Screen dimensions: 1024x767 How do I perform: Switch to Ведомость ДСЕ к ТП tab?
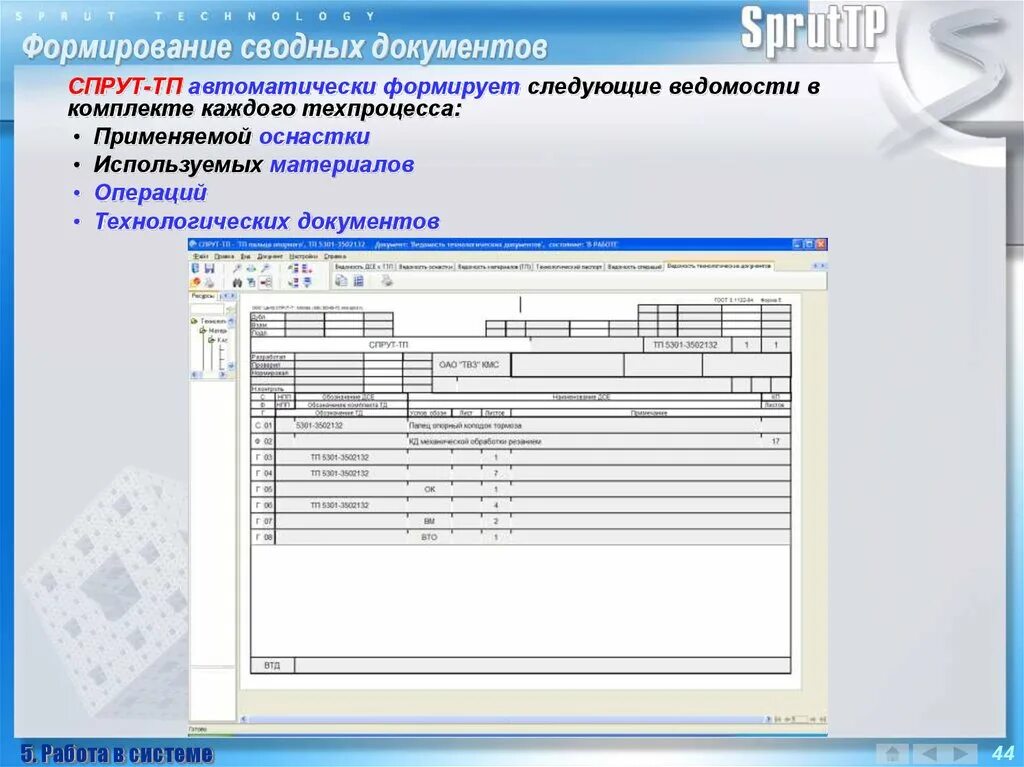[x=364, y=267]
